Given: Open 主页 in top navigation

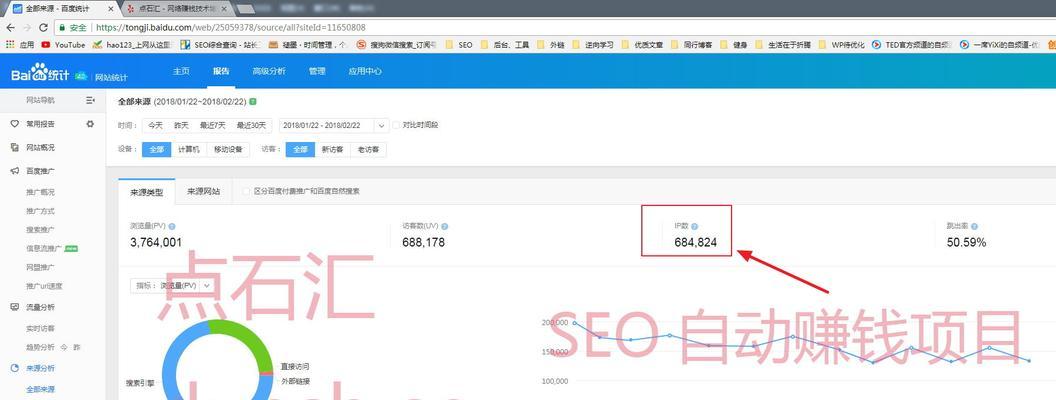Looking at the screenshot, I should pyautogui.click(x=181, y=71).
